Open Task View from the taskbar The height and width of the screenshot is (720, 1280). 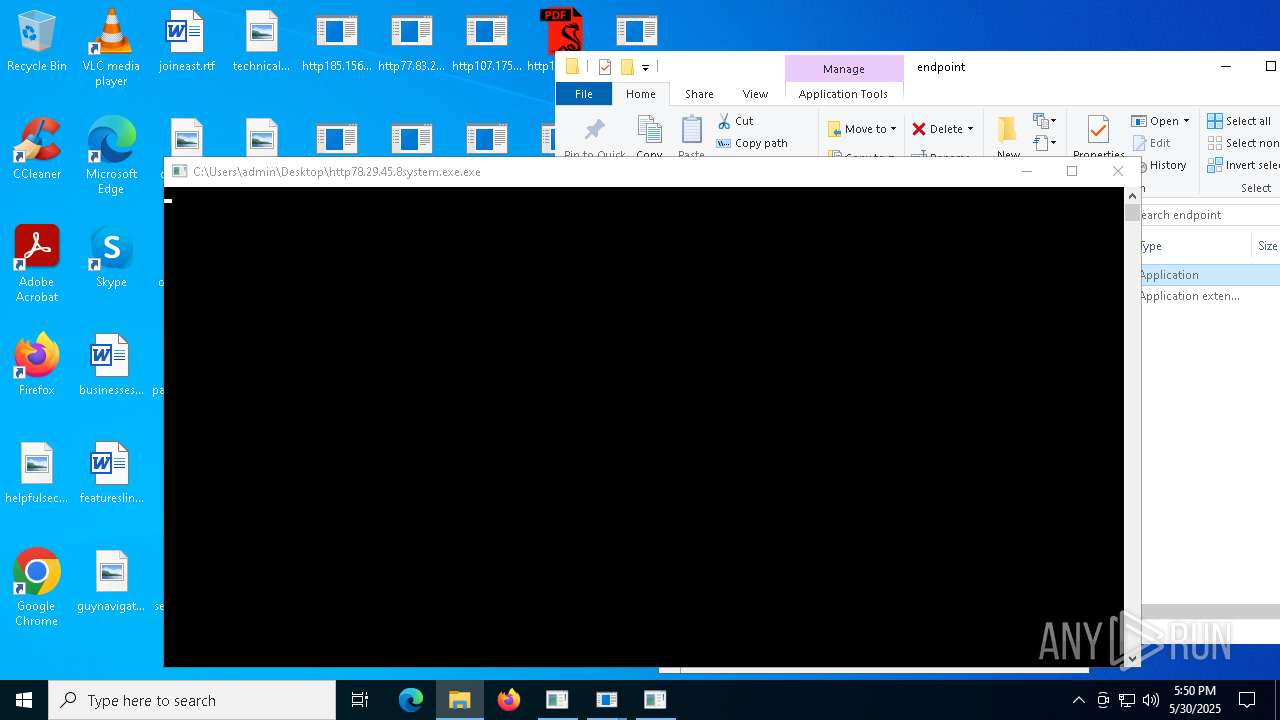coord(360,700)
